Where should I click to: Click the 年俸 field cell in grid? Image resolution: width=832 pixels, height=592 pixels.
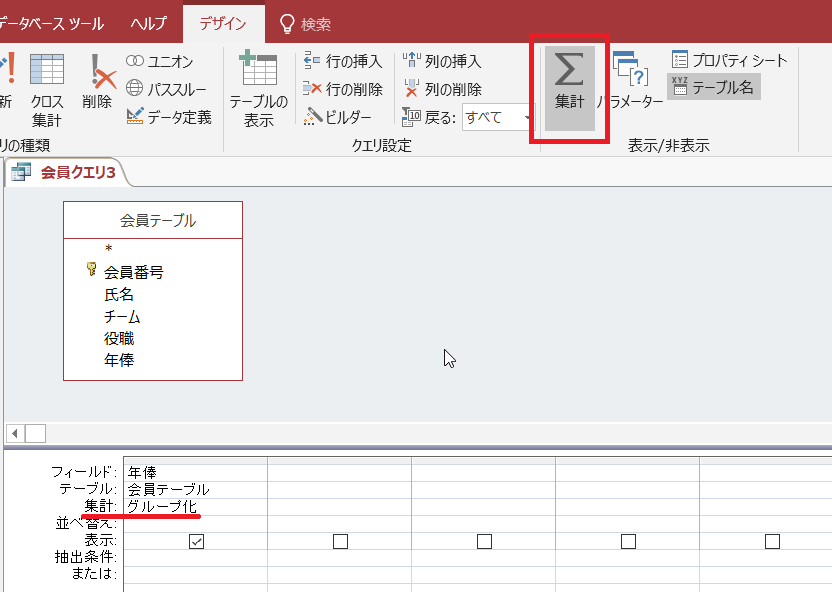tap(195, 472)
